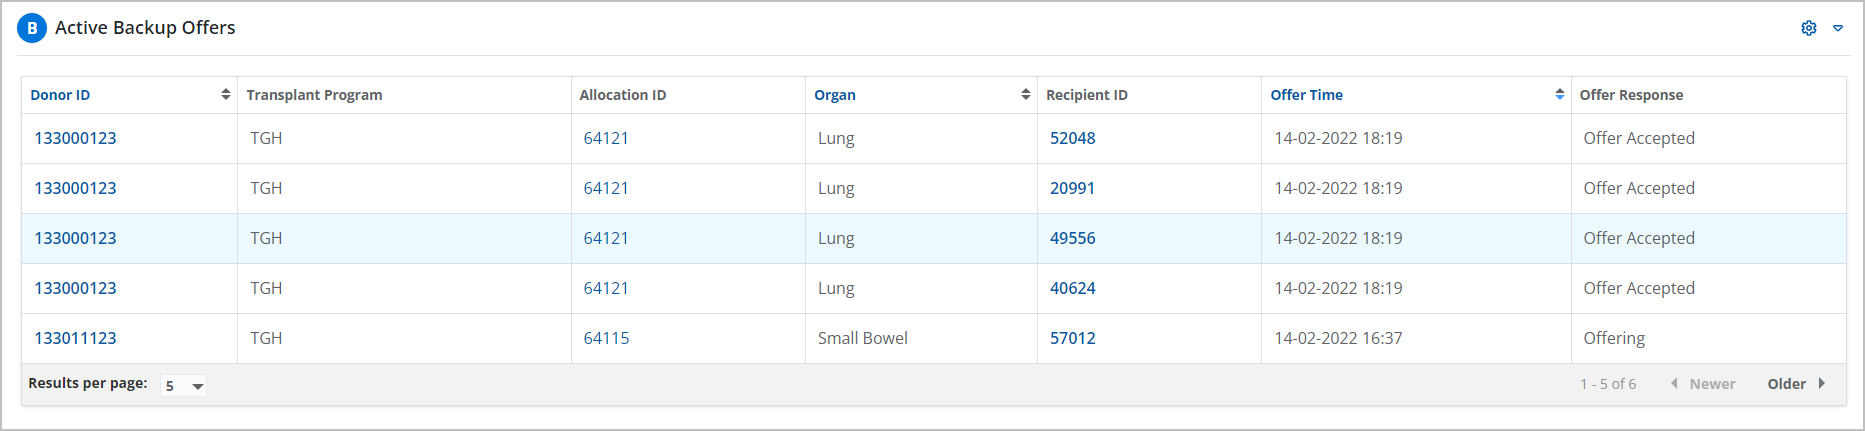Open recipient ID 49556 link
1865x431 pixels.
(1072, 238)
